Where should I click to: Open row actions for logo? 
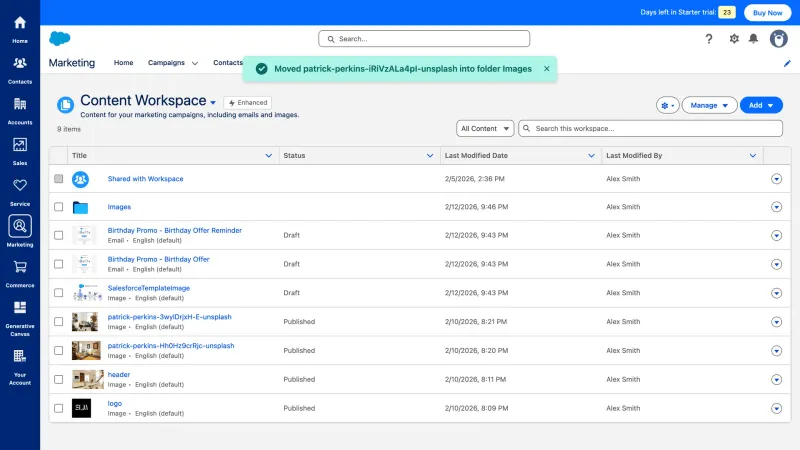click(x=777, y=408)
